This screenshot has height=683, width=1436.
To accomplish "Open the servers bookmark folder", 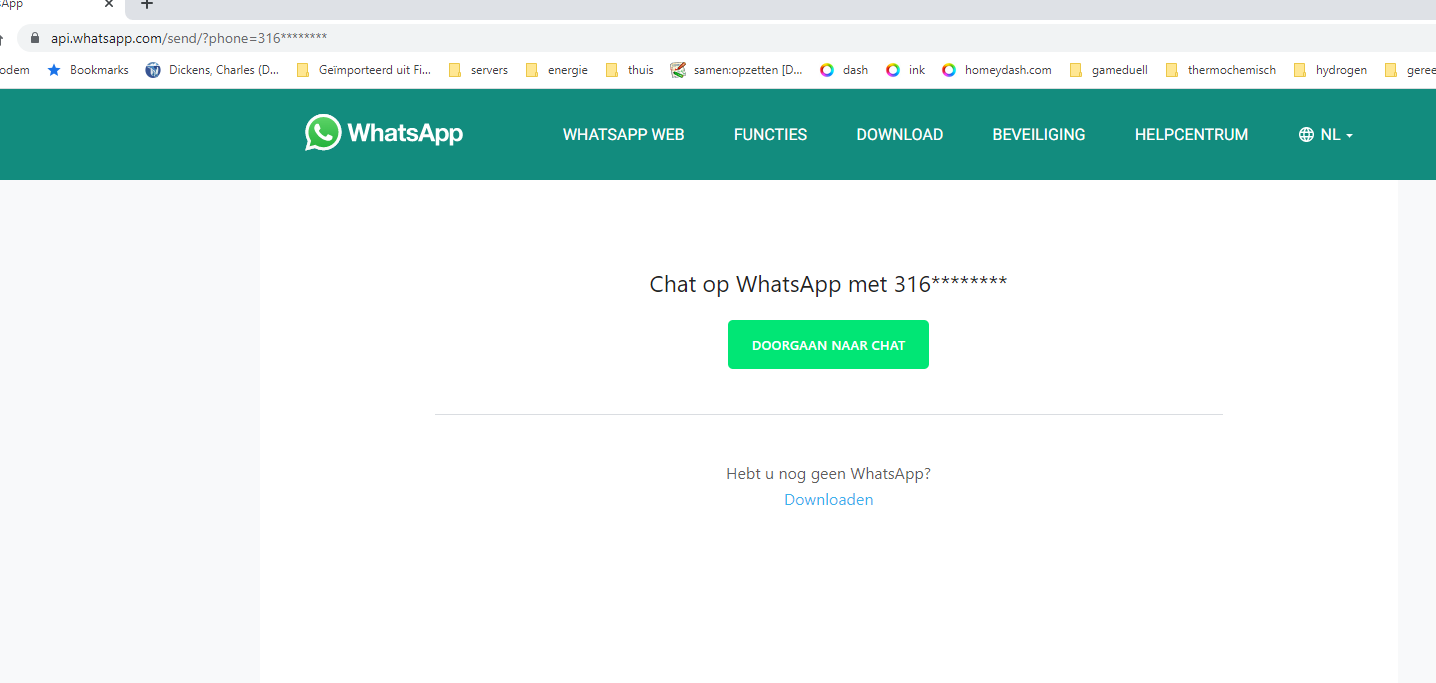I will pos(478,70).
